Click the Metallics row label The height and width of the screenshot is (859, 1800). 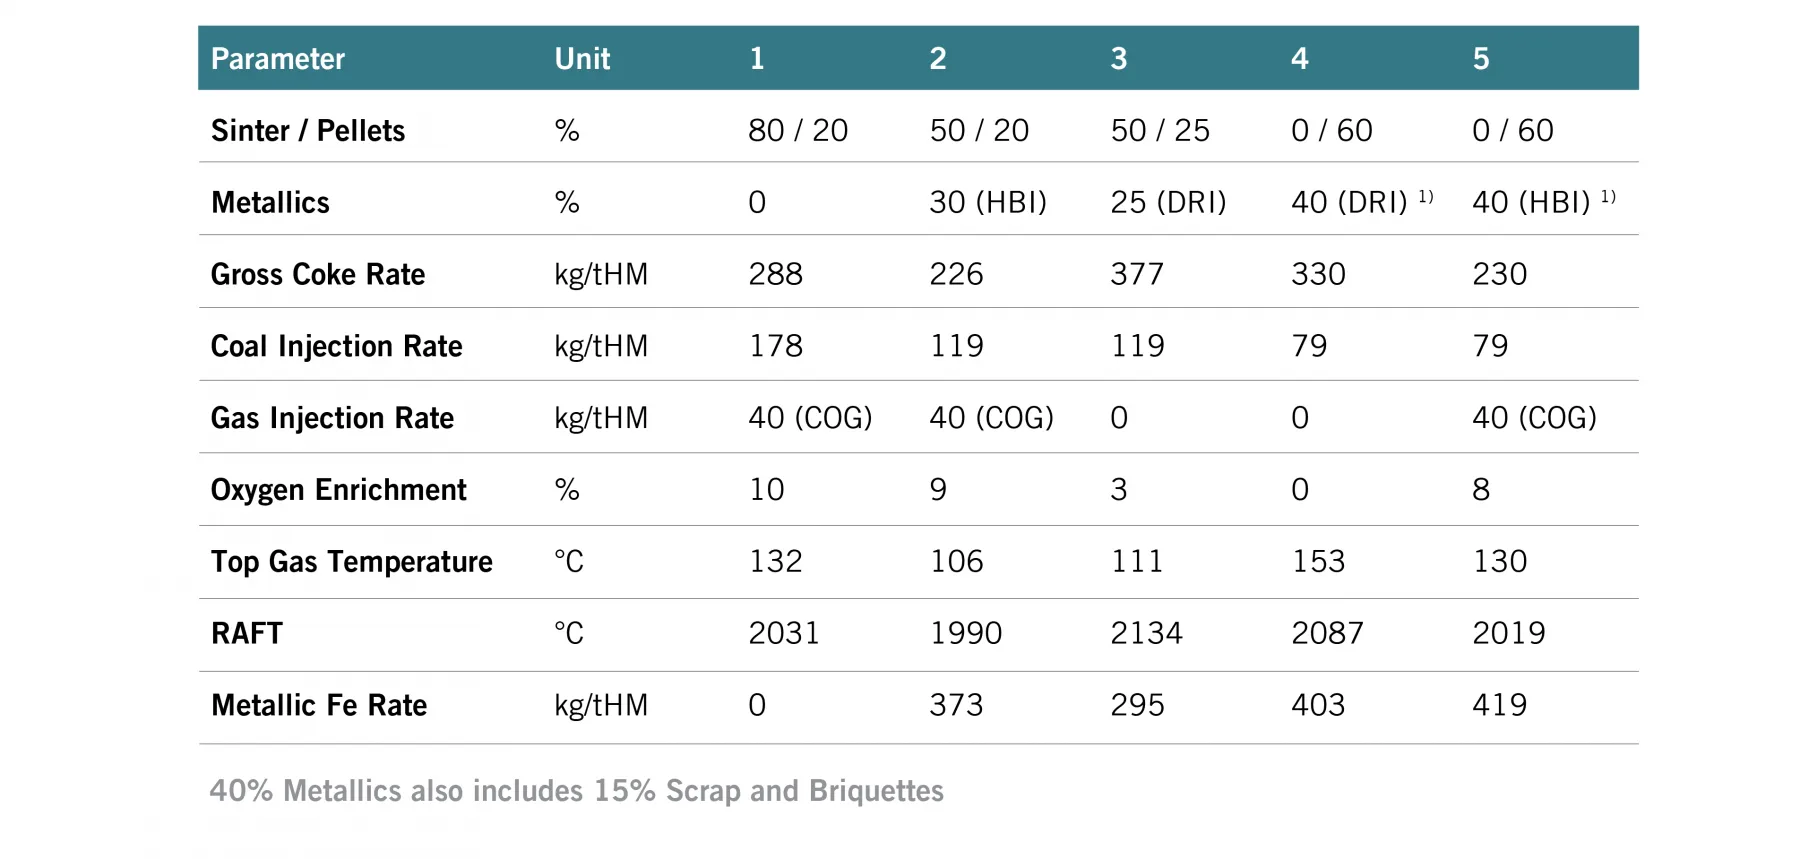(270, 203)
